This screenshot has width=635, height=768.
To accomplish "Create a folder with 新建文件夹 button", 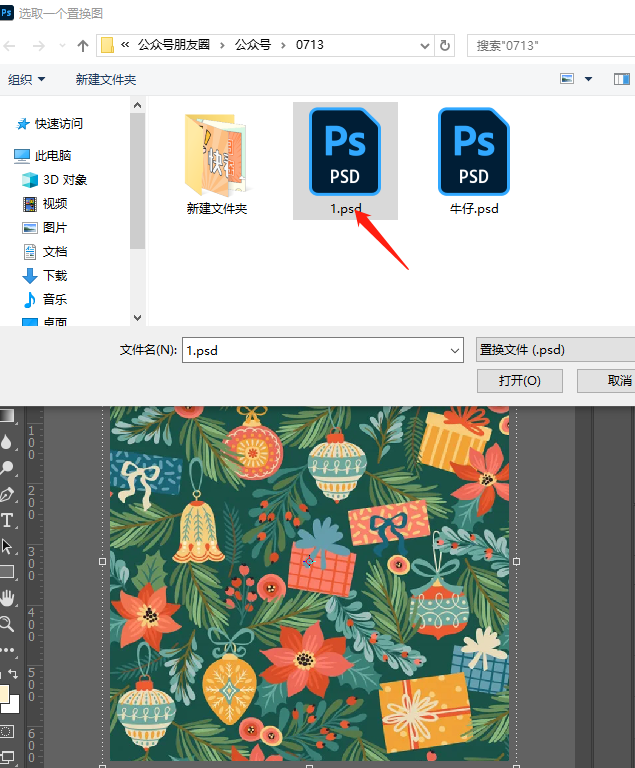I will 106,79.
